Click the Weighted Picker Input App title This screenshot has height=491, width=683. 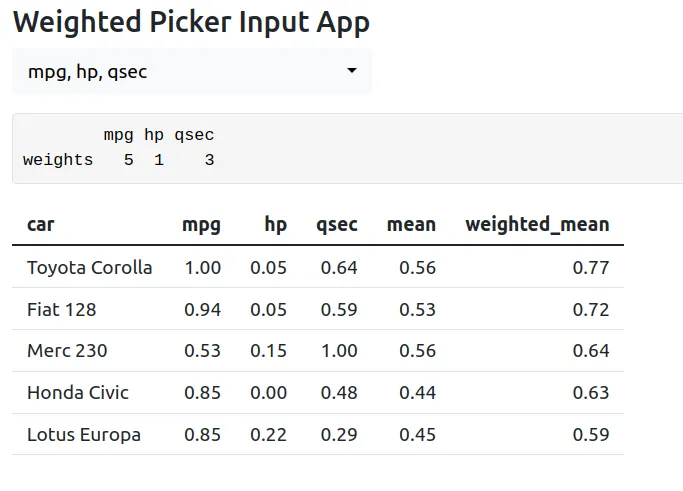click(x=191, y=22)
